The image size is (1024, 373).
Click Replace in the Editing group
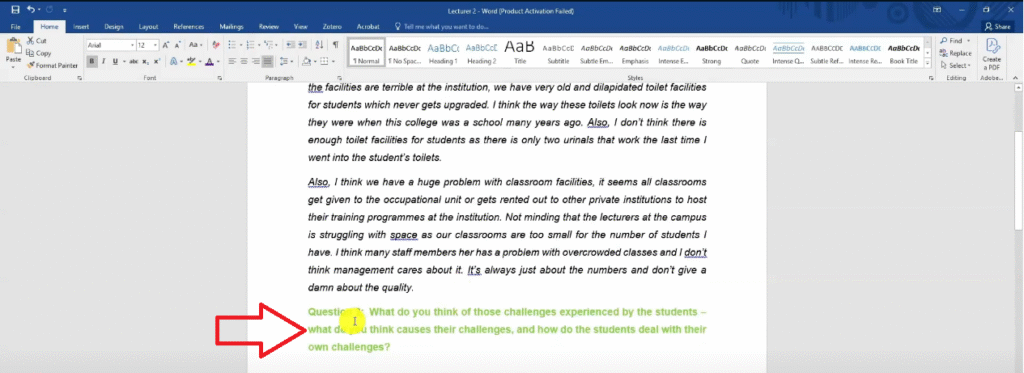point(955,53)
